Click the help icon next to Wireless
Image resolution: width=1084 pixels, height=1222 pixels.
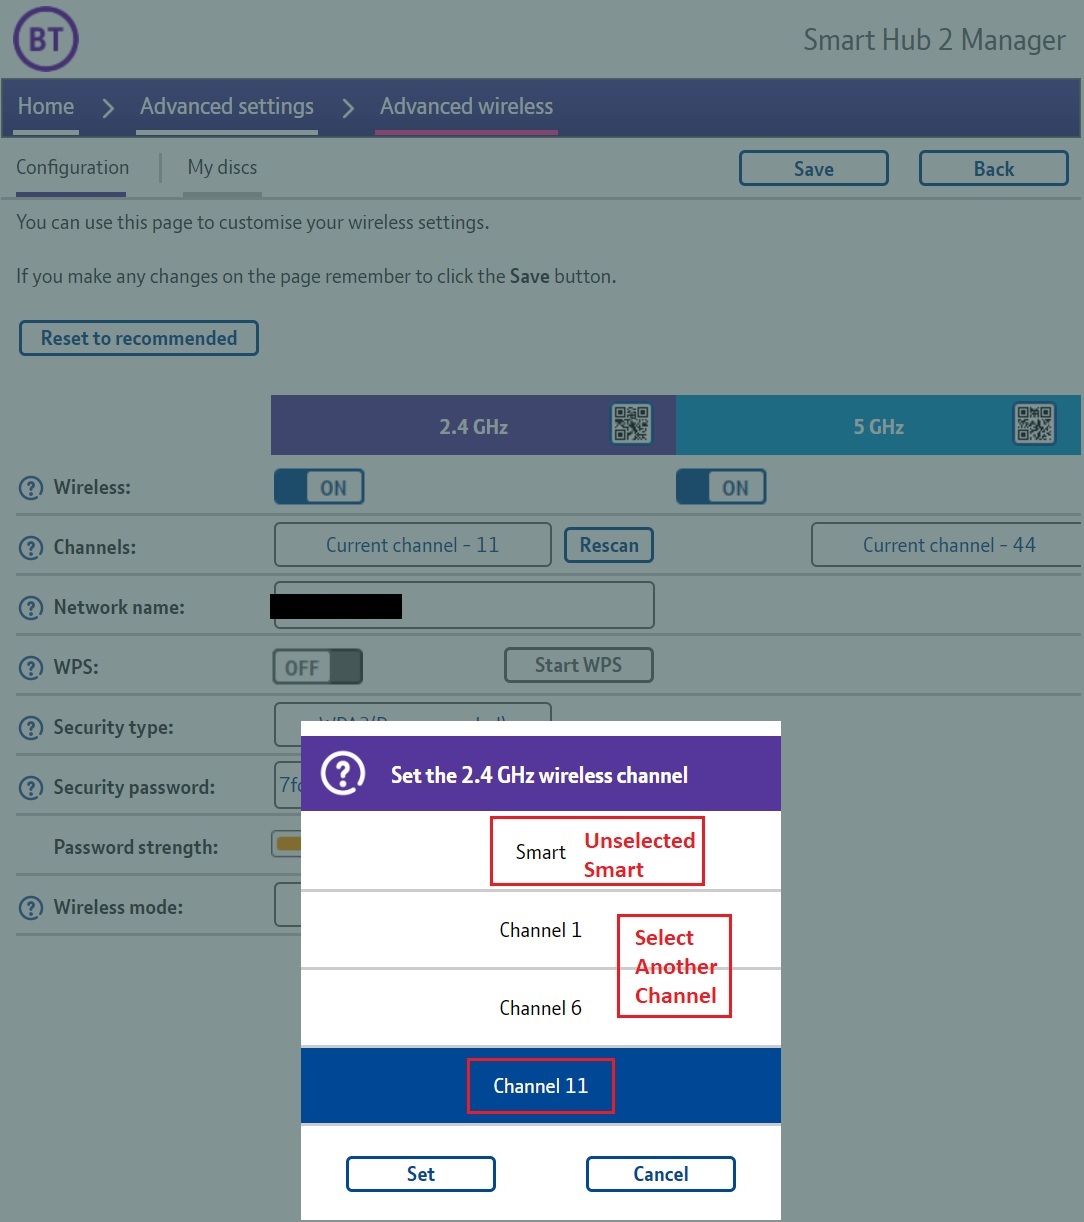click(30, 487)
